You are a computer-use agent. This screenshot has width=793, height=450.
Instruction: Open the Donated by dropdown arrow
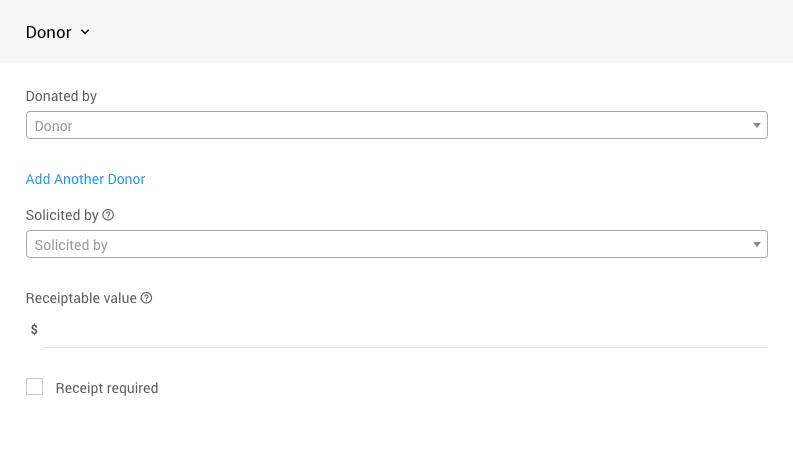(757, 126)
